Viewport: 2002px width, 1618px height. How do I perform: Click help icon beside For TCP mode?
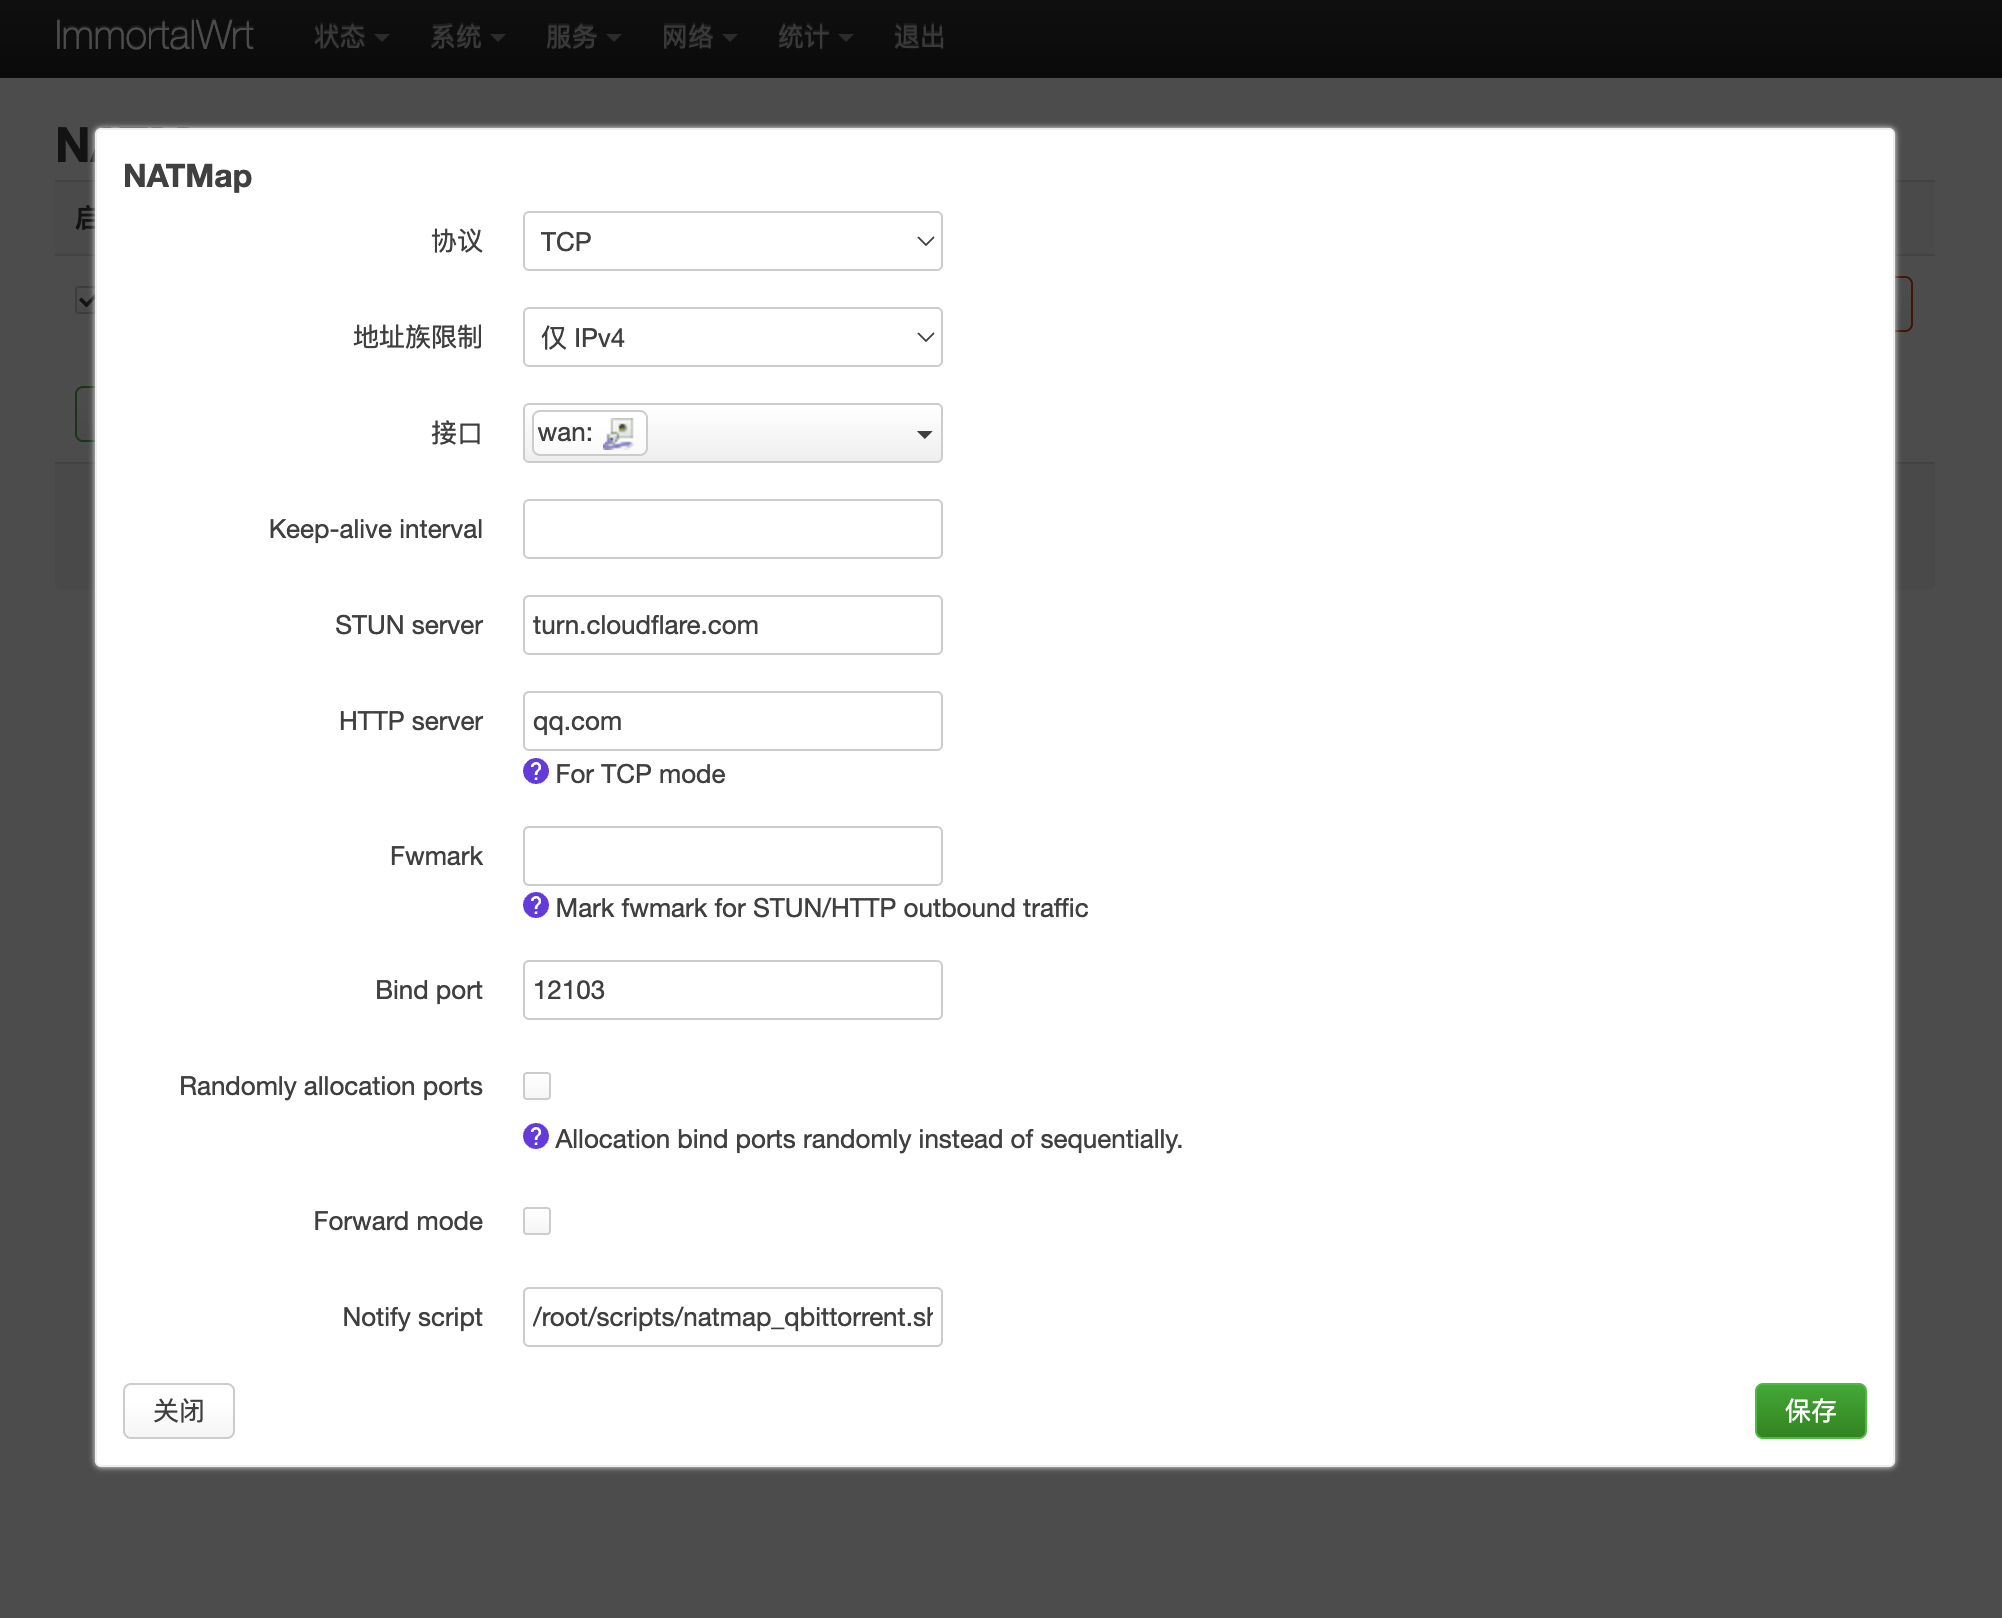coord(536,772)
